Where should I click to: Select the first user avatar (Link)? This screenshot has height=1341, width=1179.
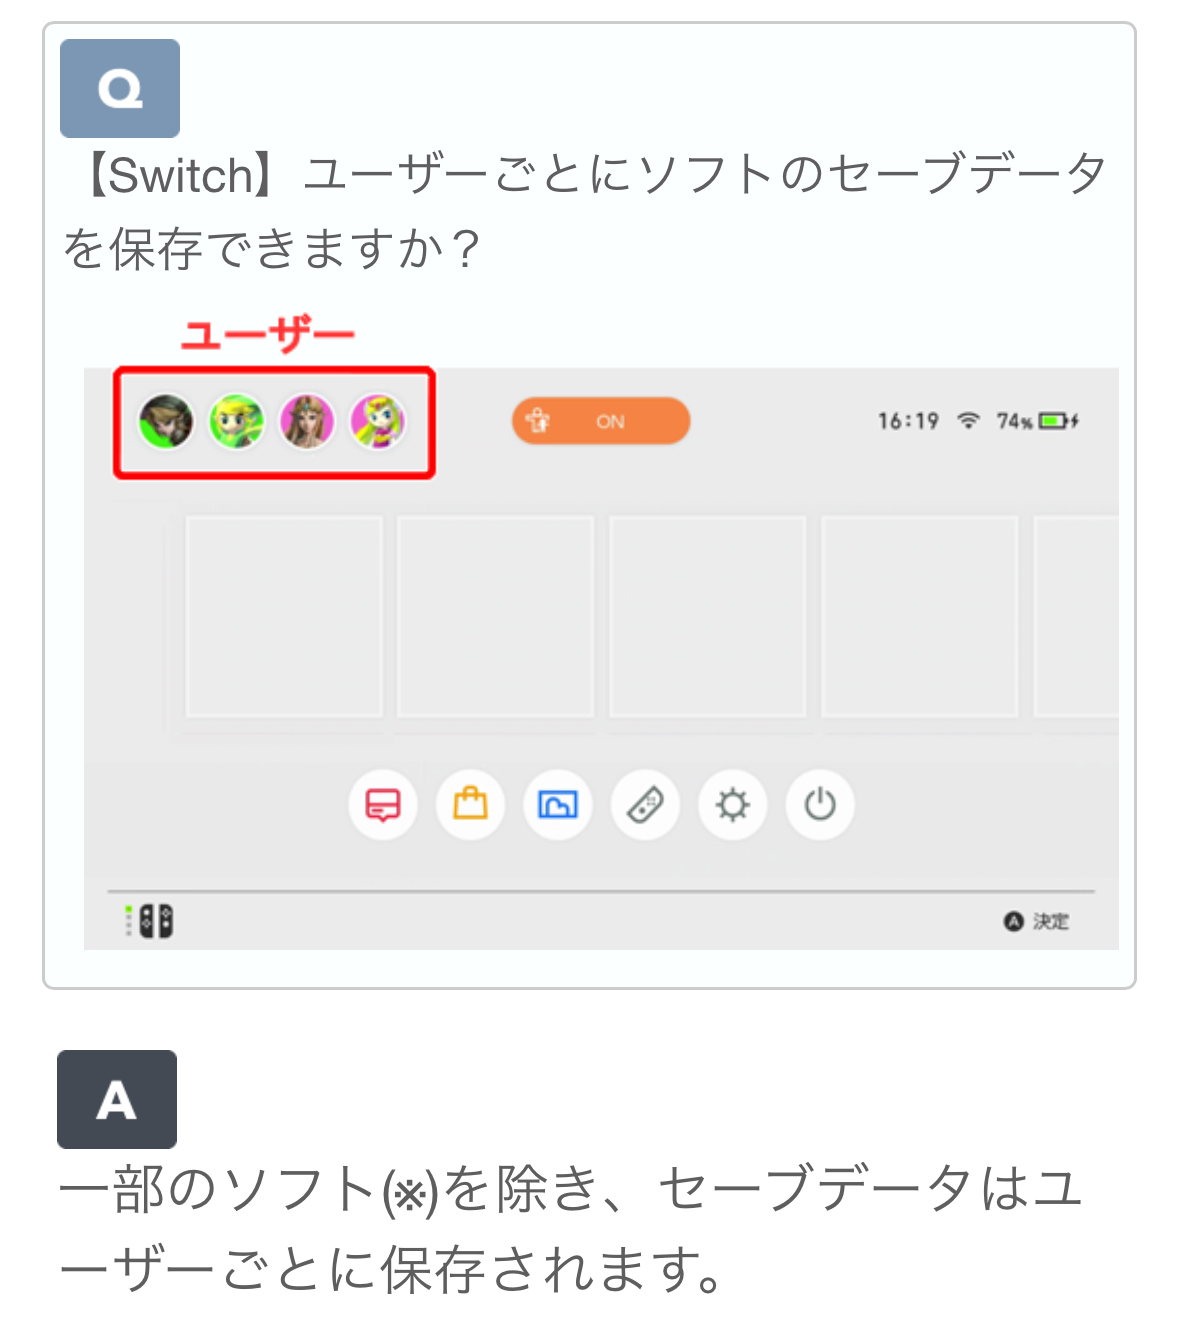point(166,421)
